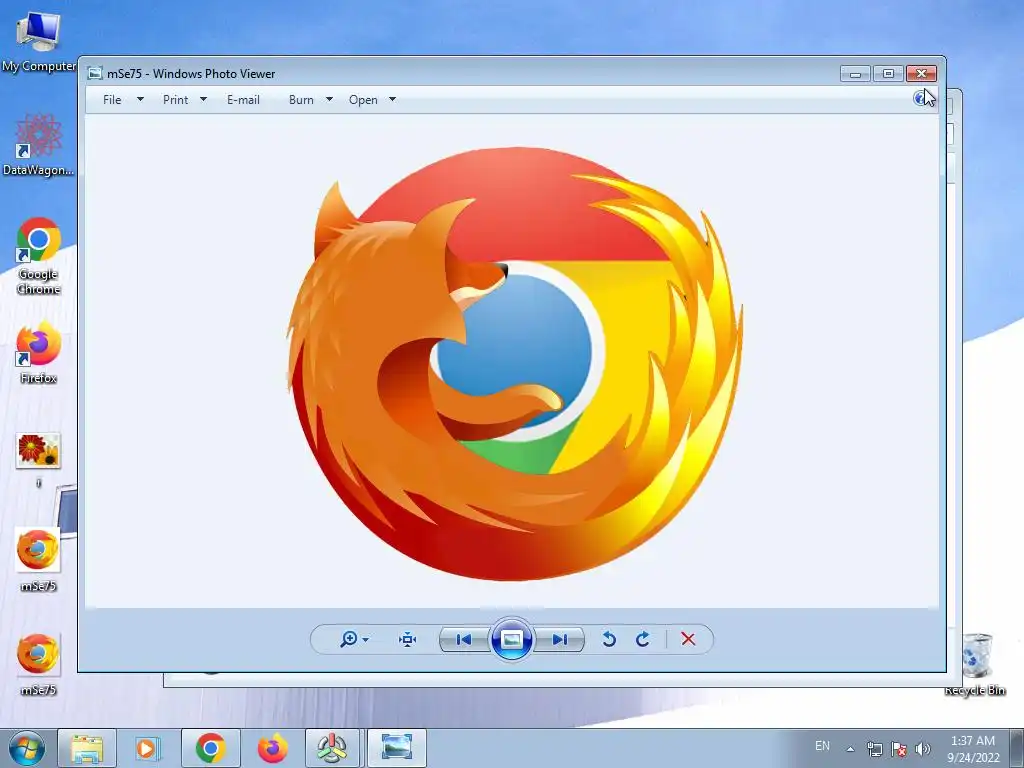Screen dimensions: 1024x768
Task: Select the My Computer desktop icon
Action: pyautogui.click(x=39, y=40)
